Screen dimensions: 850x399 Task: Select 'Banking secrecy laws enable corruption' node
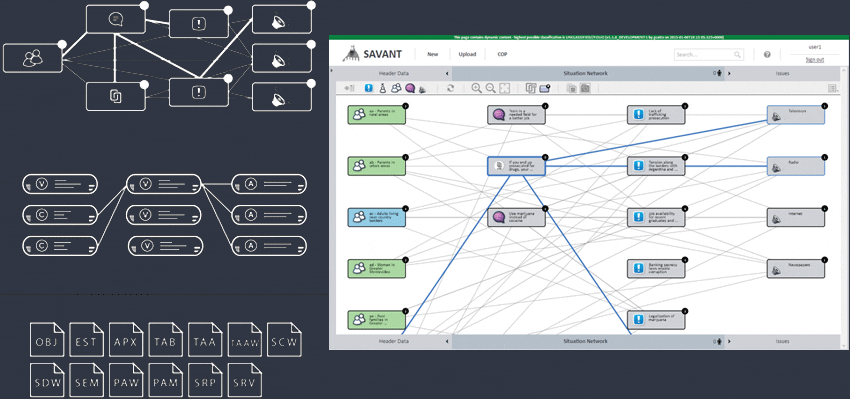click(656, 269)
